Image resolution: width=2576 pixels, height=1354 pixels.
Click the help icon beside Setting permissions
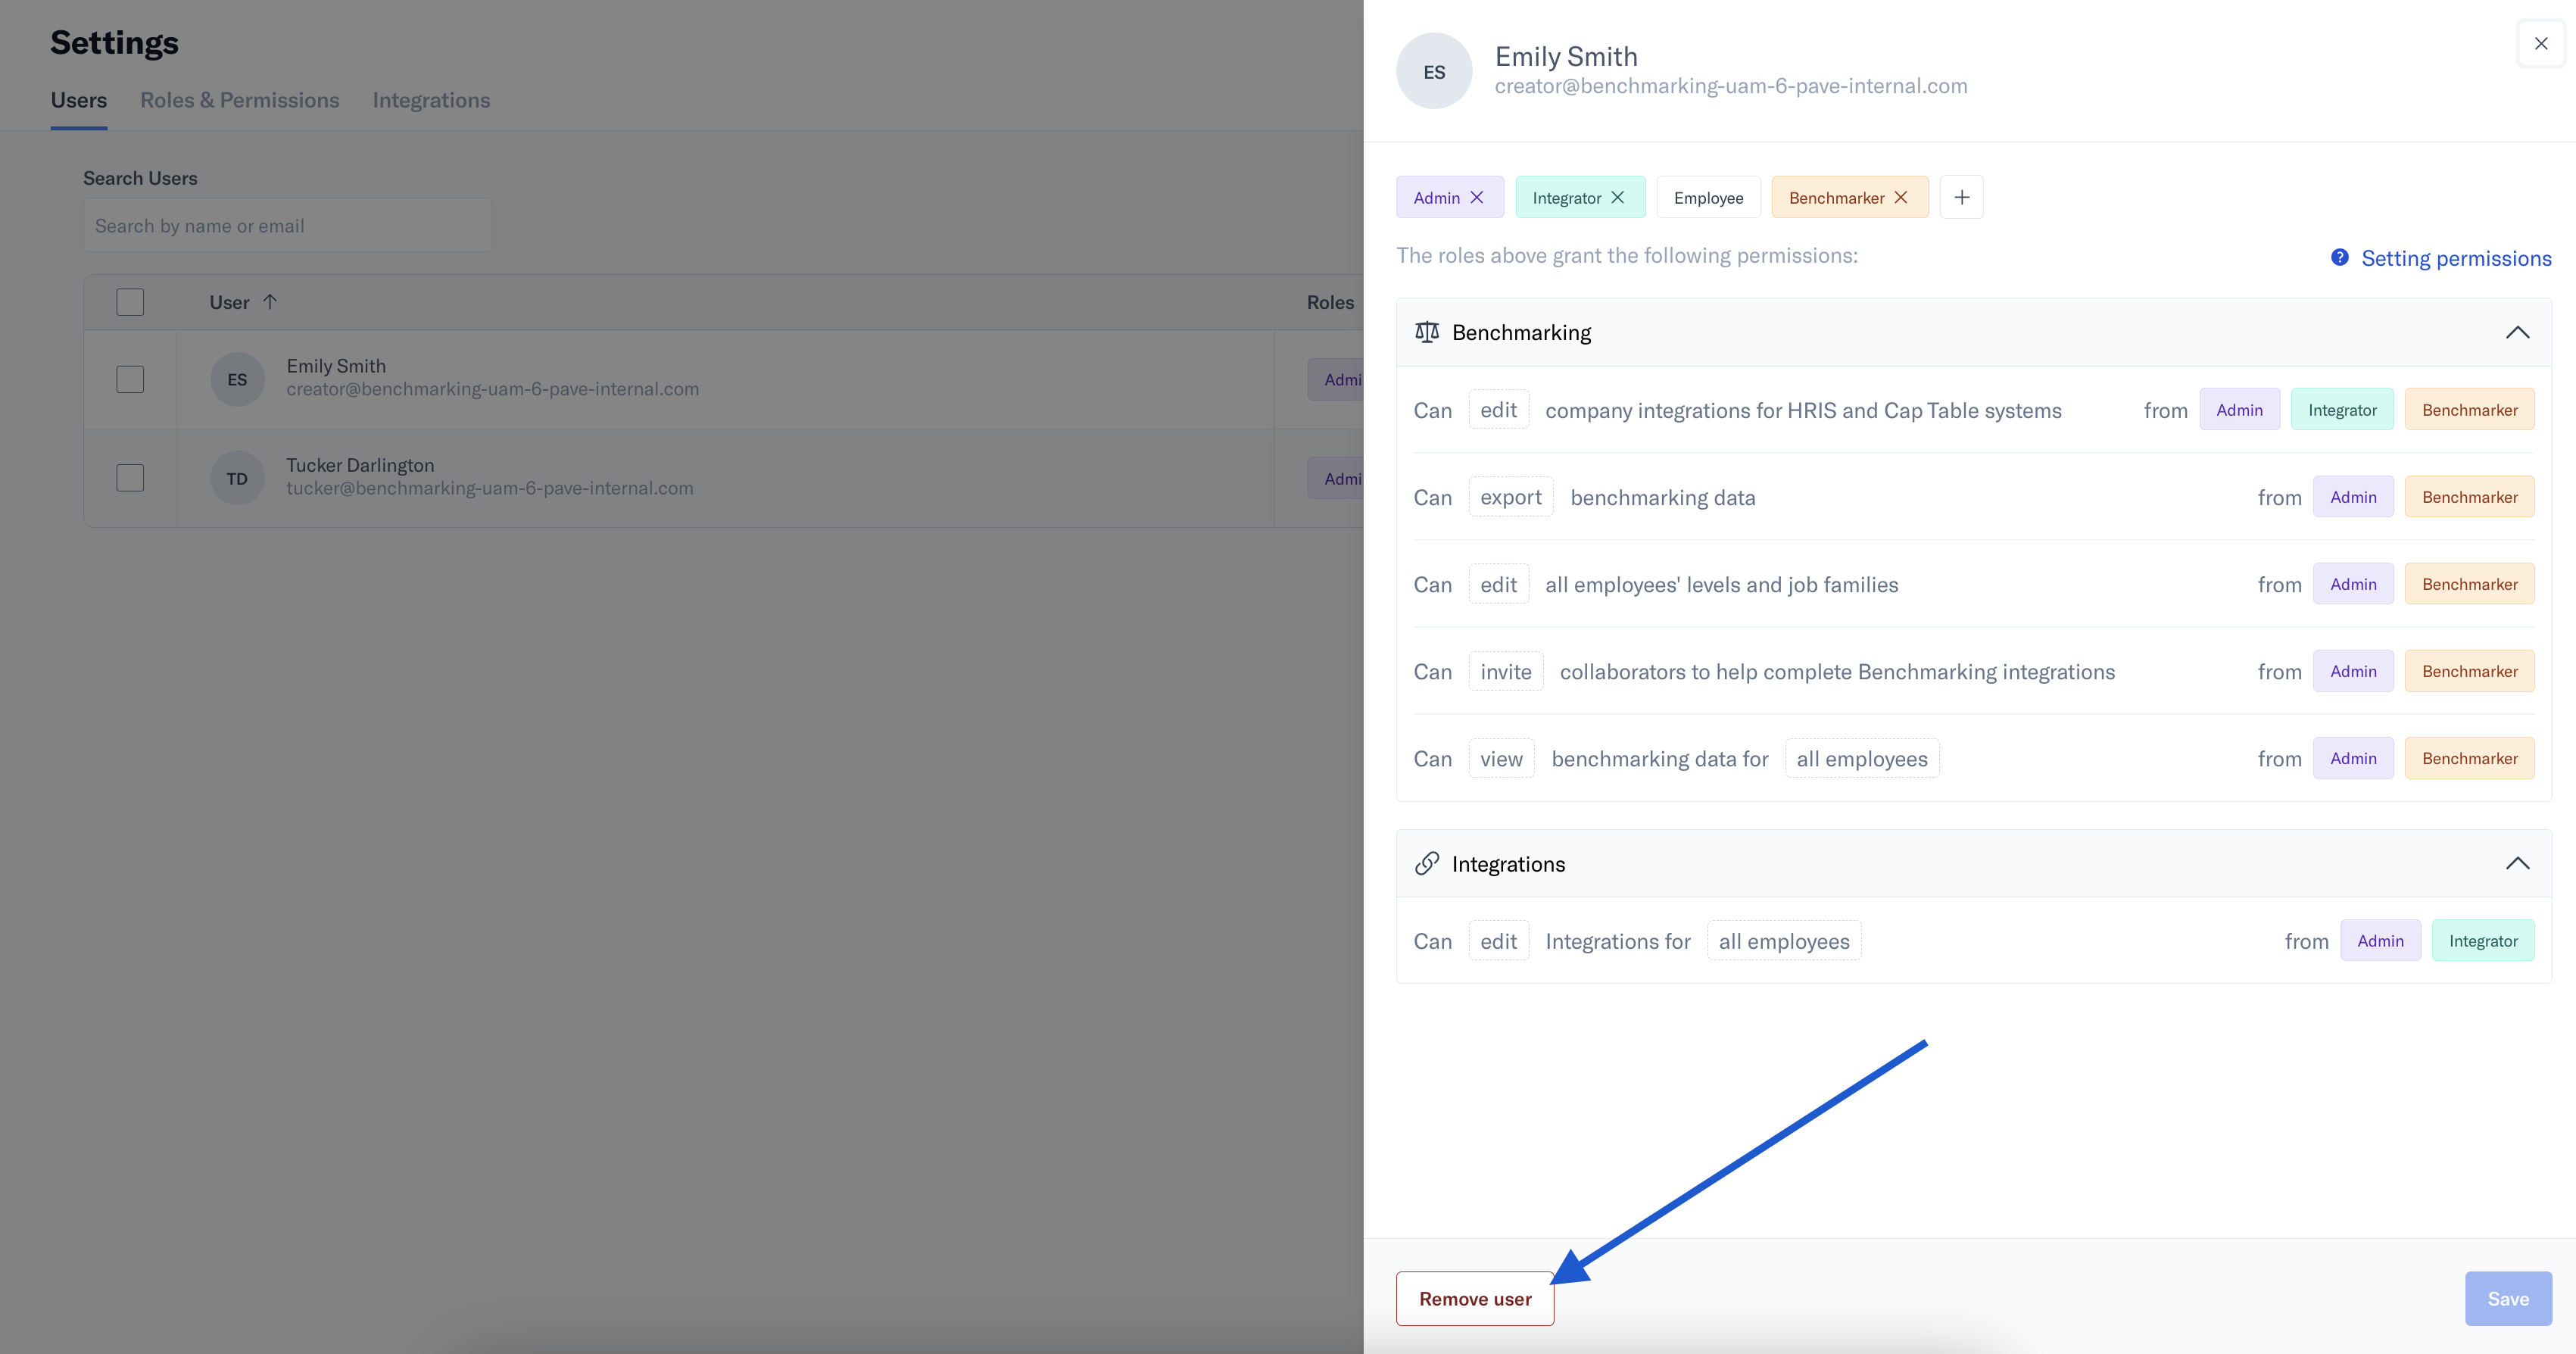[x=2339, y=258]
